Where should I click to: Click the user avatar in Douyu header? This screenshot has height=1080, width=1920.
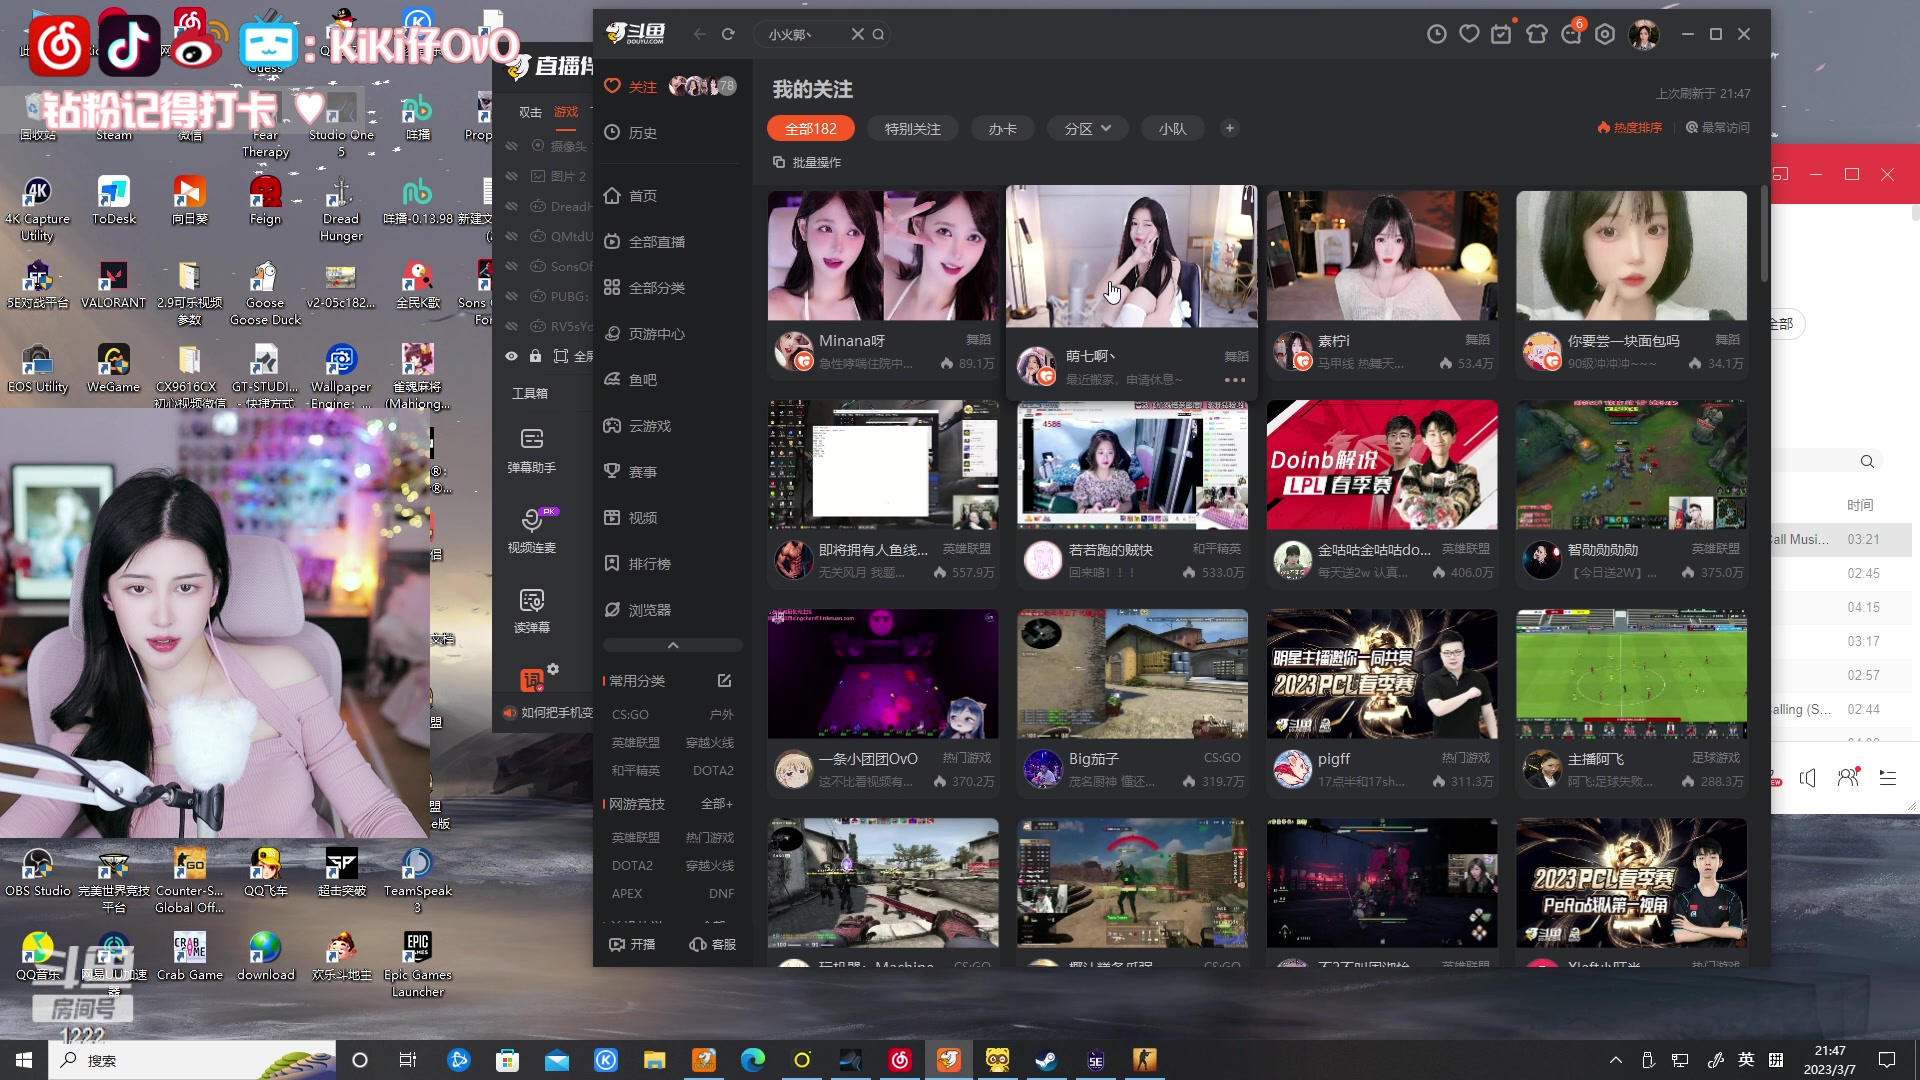1644,35
